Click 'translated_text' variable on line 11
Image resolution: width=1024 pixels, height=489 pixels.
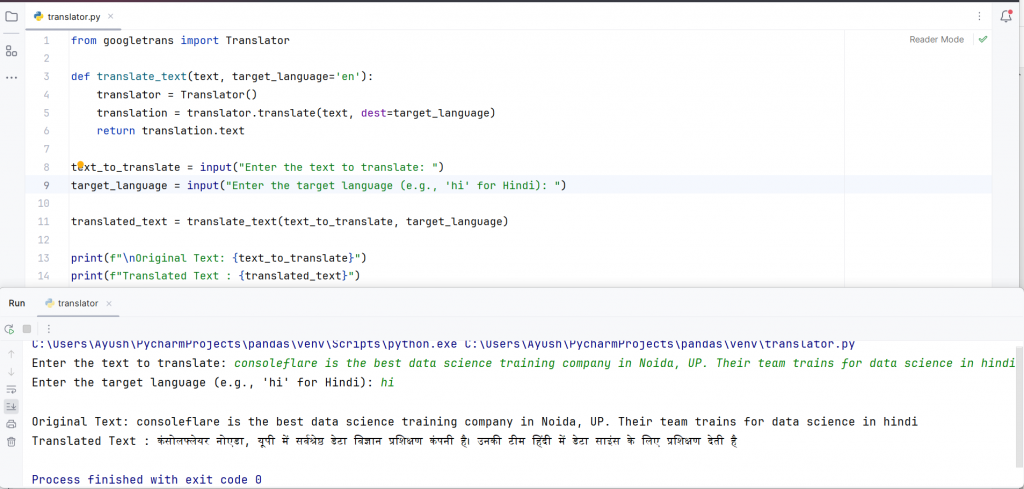pyautogui.click(x=119, y=221)
